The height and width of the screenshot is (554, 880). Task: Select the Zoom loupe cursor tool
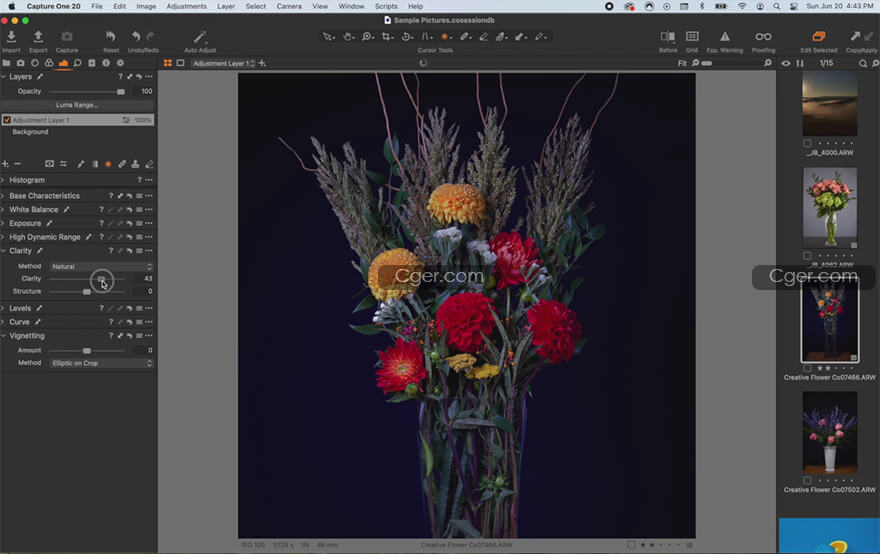368,36
